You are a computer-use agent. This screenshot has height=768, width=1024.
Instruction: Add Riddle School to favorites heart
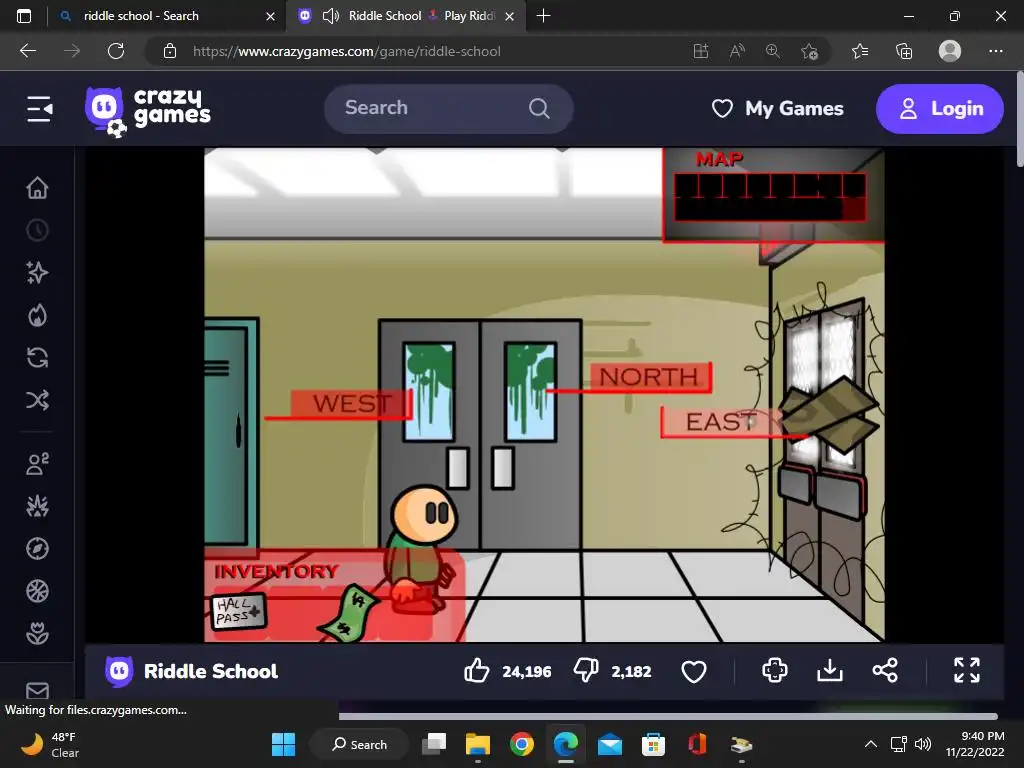coord(694,671)
